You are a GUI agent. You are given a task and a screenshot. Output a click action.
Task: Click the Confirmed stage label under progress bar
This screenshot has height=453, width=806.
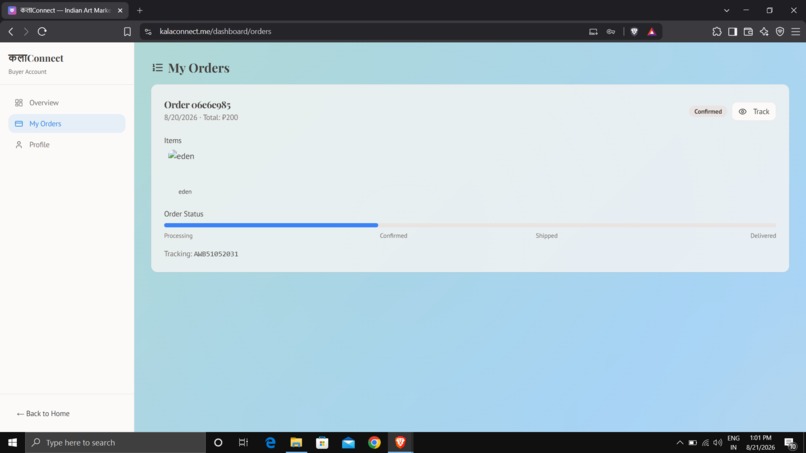tap(393, 235)
